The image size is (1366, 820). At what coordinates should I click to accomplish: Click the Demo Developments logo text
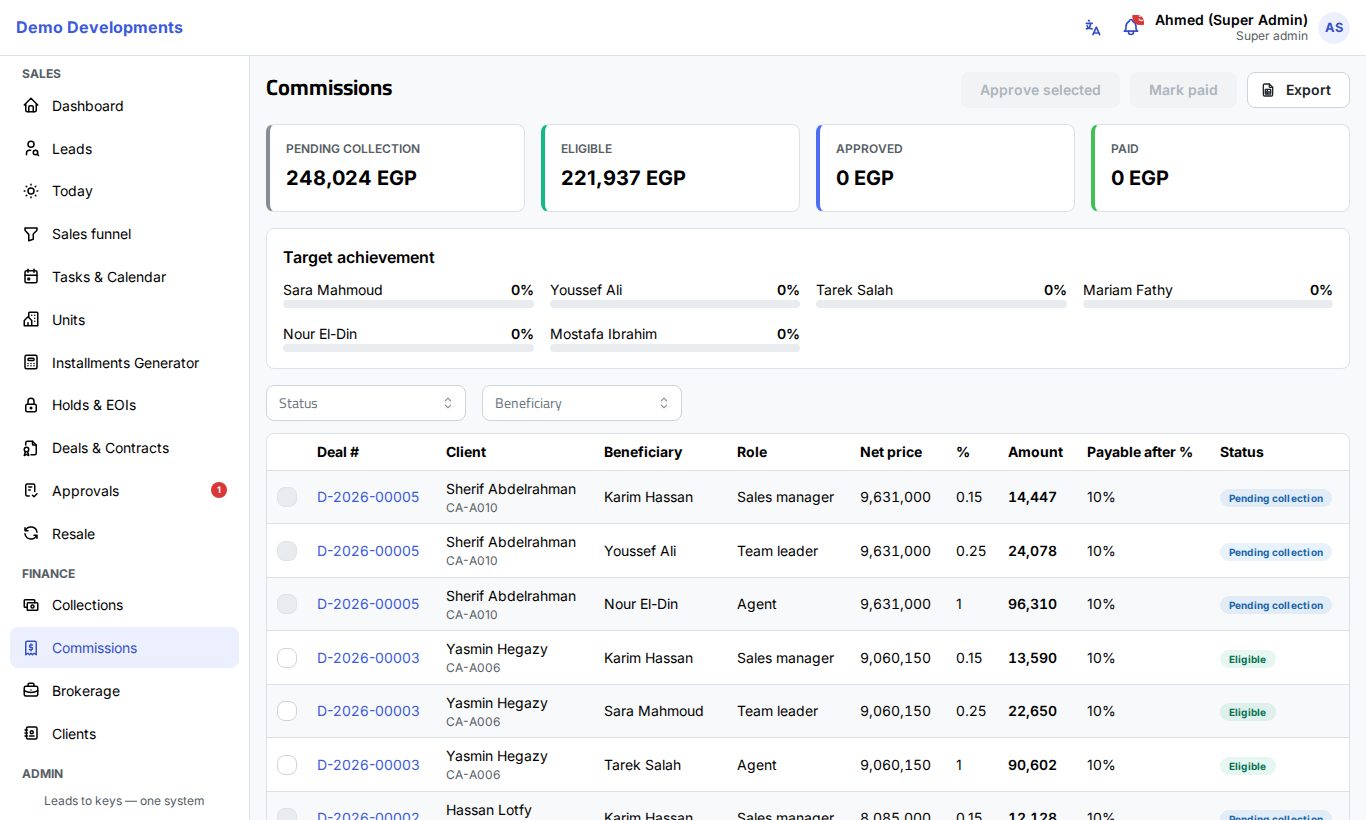[x=99, y=27]
